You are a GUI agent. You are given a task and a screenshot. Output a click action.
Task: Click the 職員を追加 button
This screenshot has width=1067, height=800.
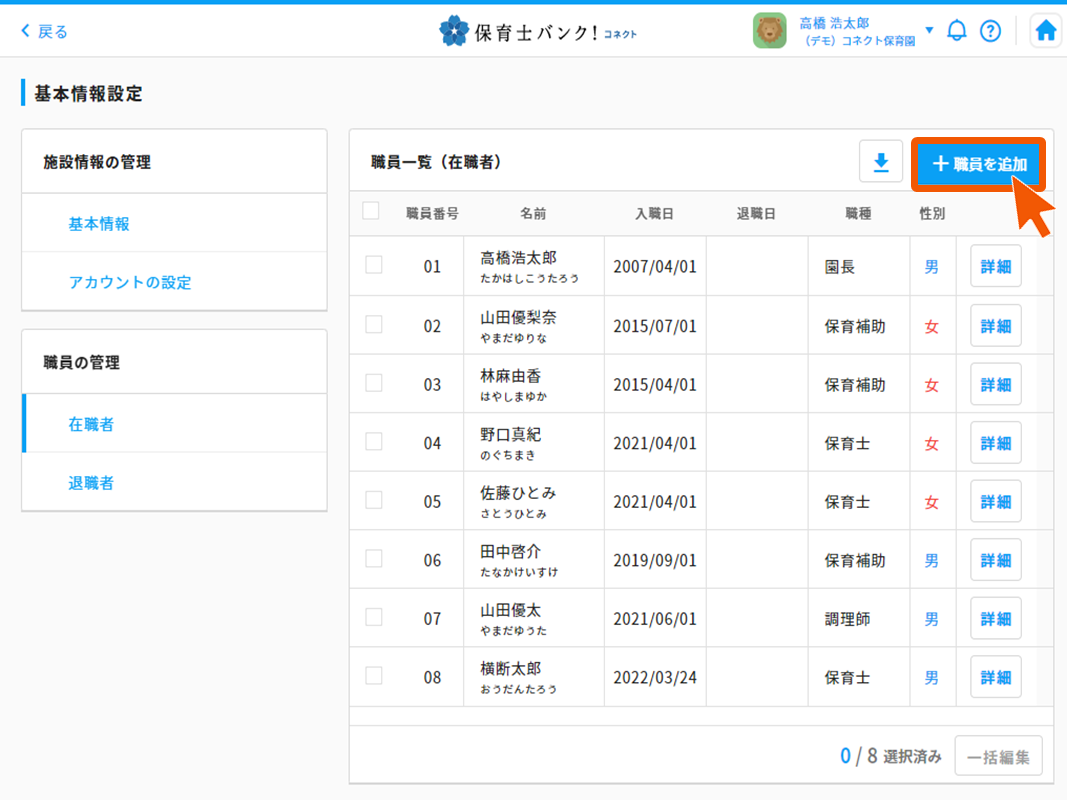[978, 164]
